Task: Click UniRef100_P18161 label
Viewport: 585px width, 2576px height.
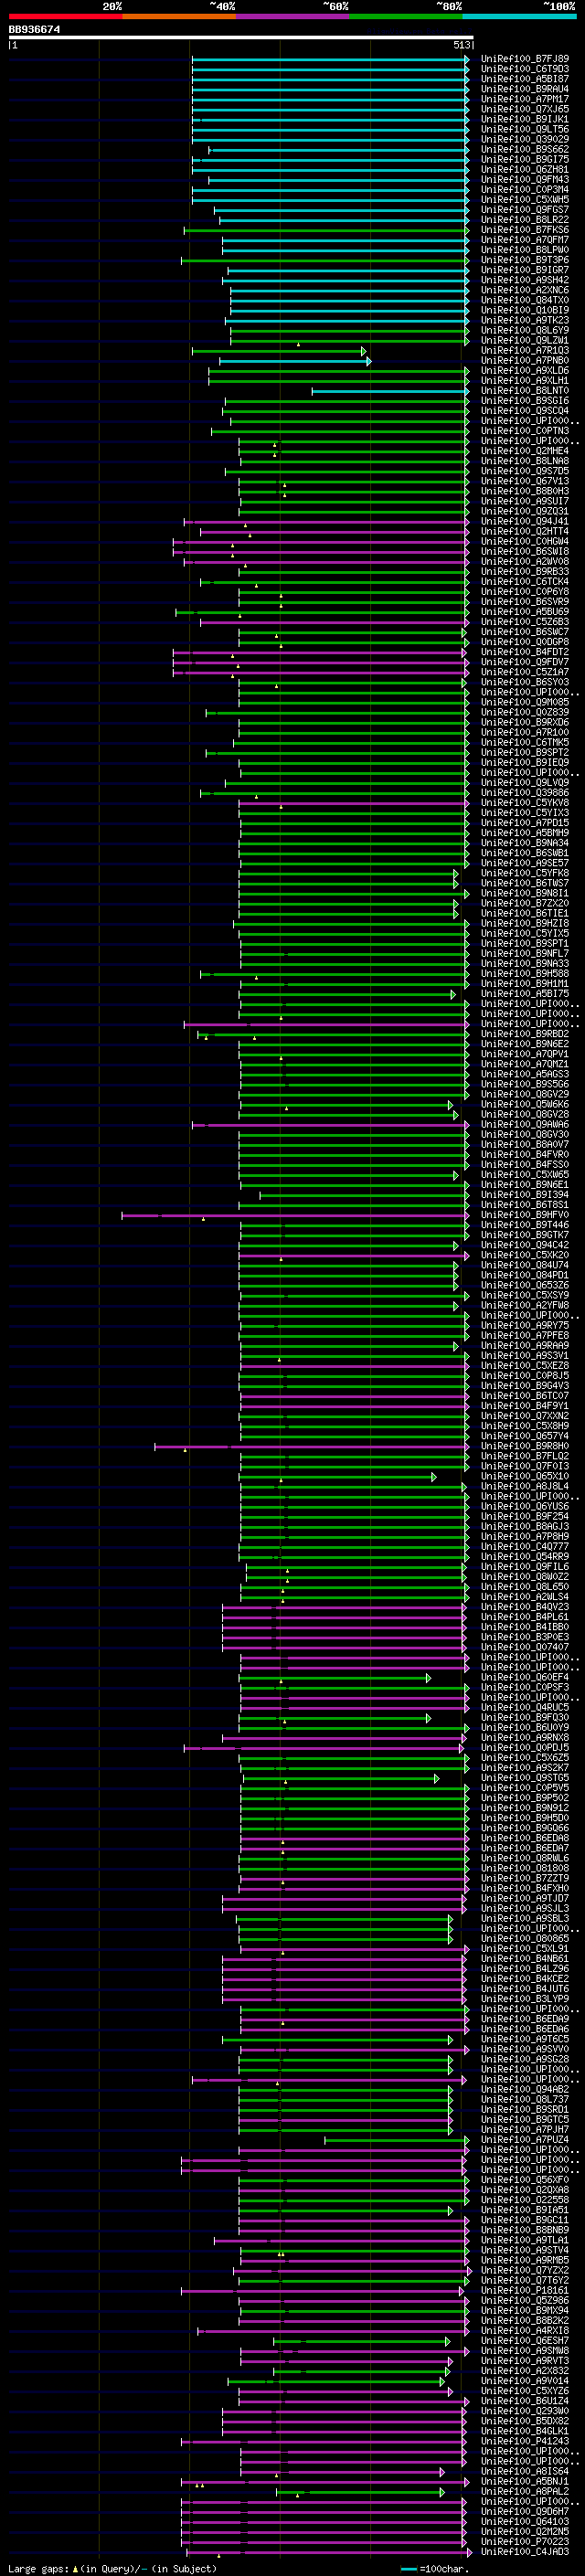Action: 525,2290
